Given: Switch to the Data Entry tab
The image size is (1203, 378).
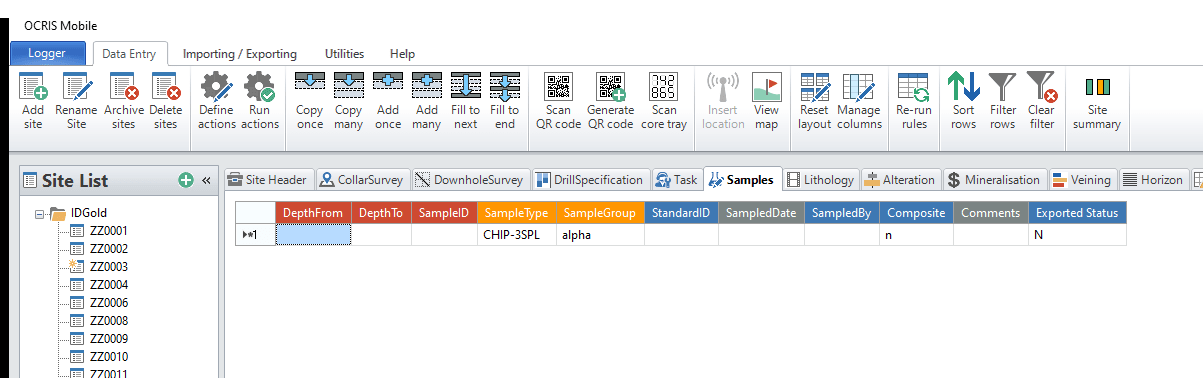Looking at the screenshot, I should [x=129, y=54].
